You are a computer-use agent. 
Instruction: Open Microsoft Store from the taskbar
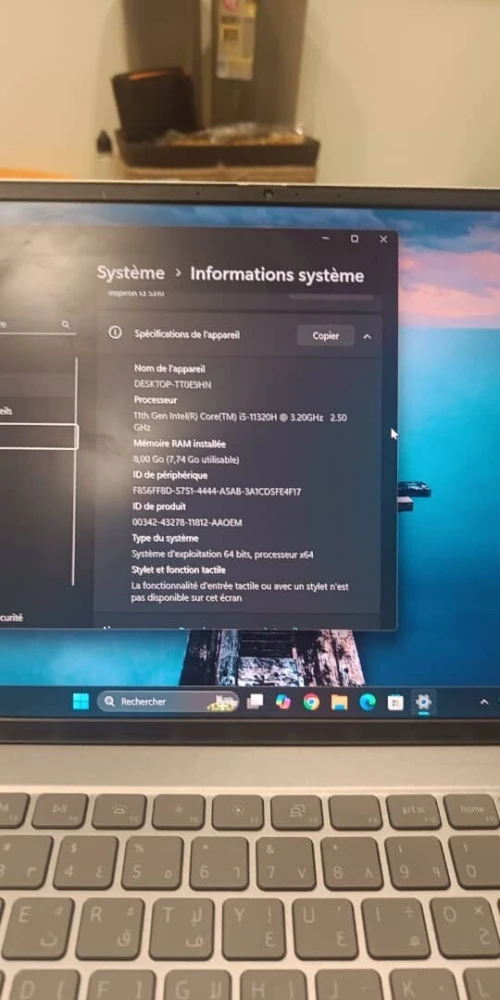point(395,702)
